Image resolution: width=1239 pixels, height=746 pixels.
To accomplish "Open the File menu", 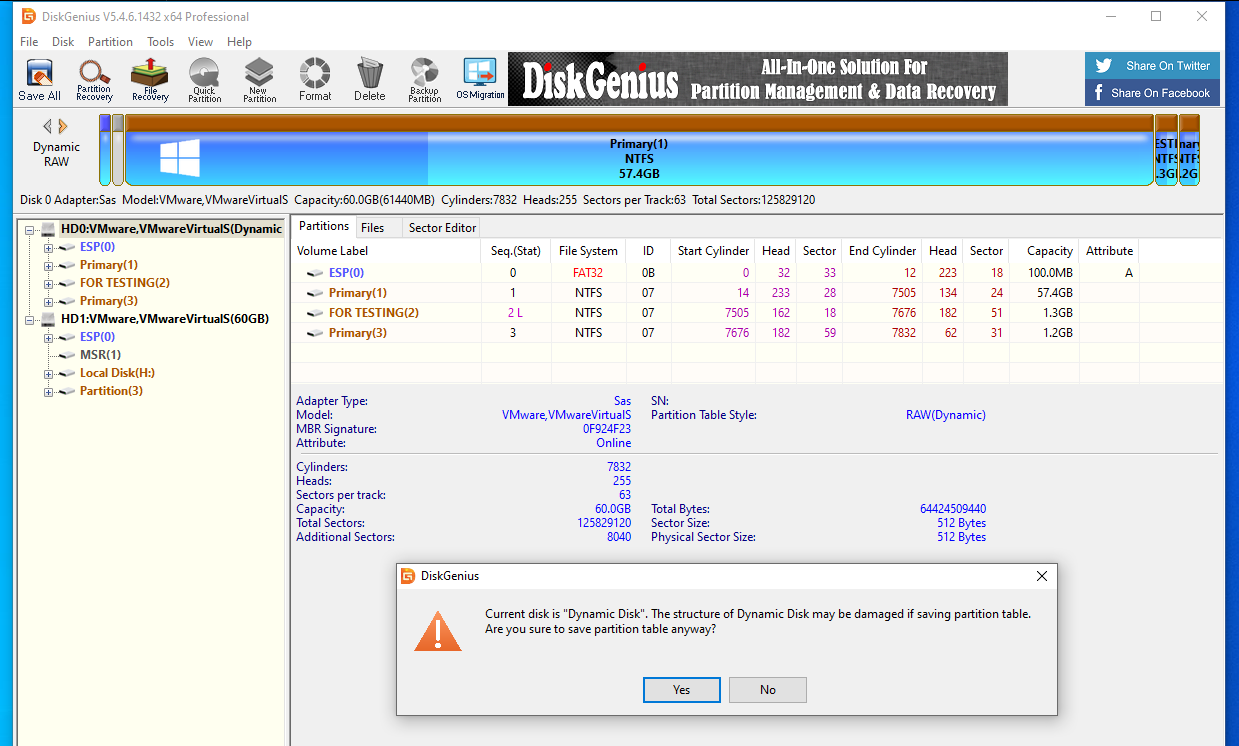I will pos(29,42).
